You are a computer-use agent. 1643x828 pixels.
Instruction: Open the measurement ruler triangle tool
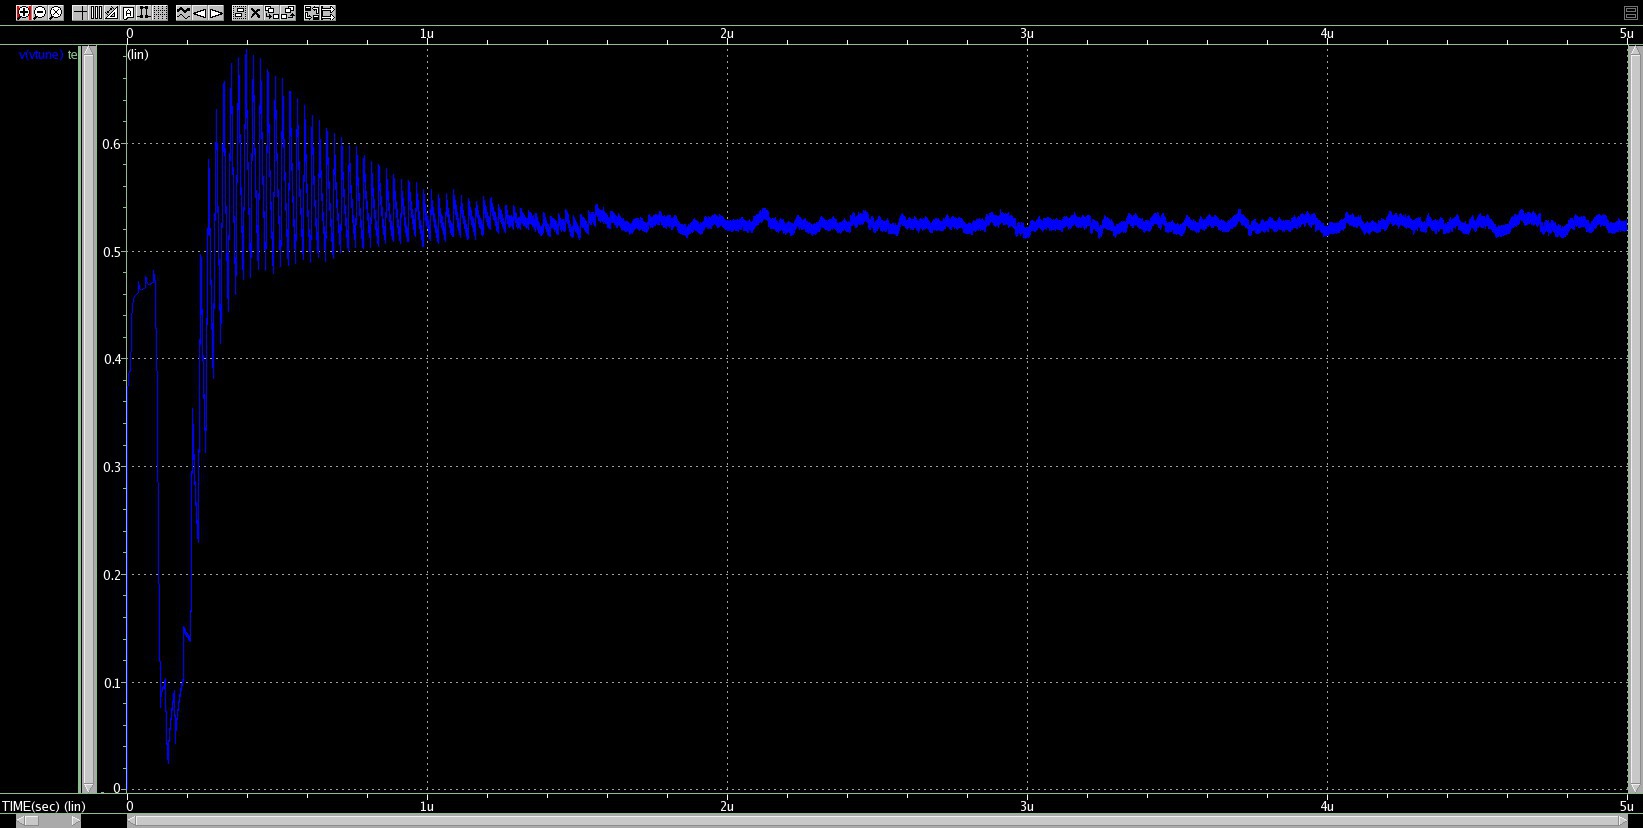112,13
